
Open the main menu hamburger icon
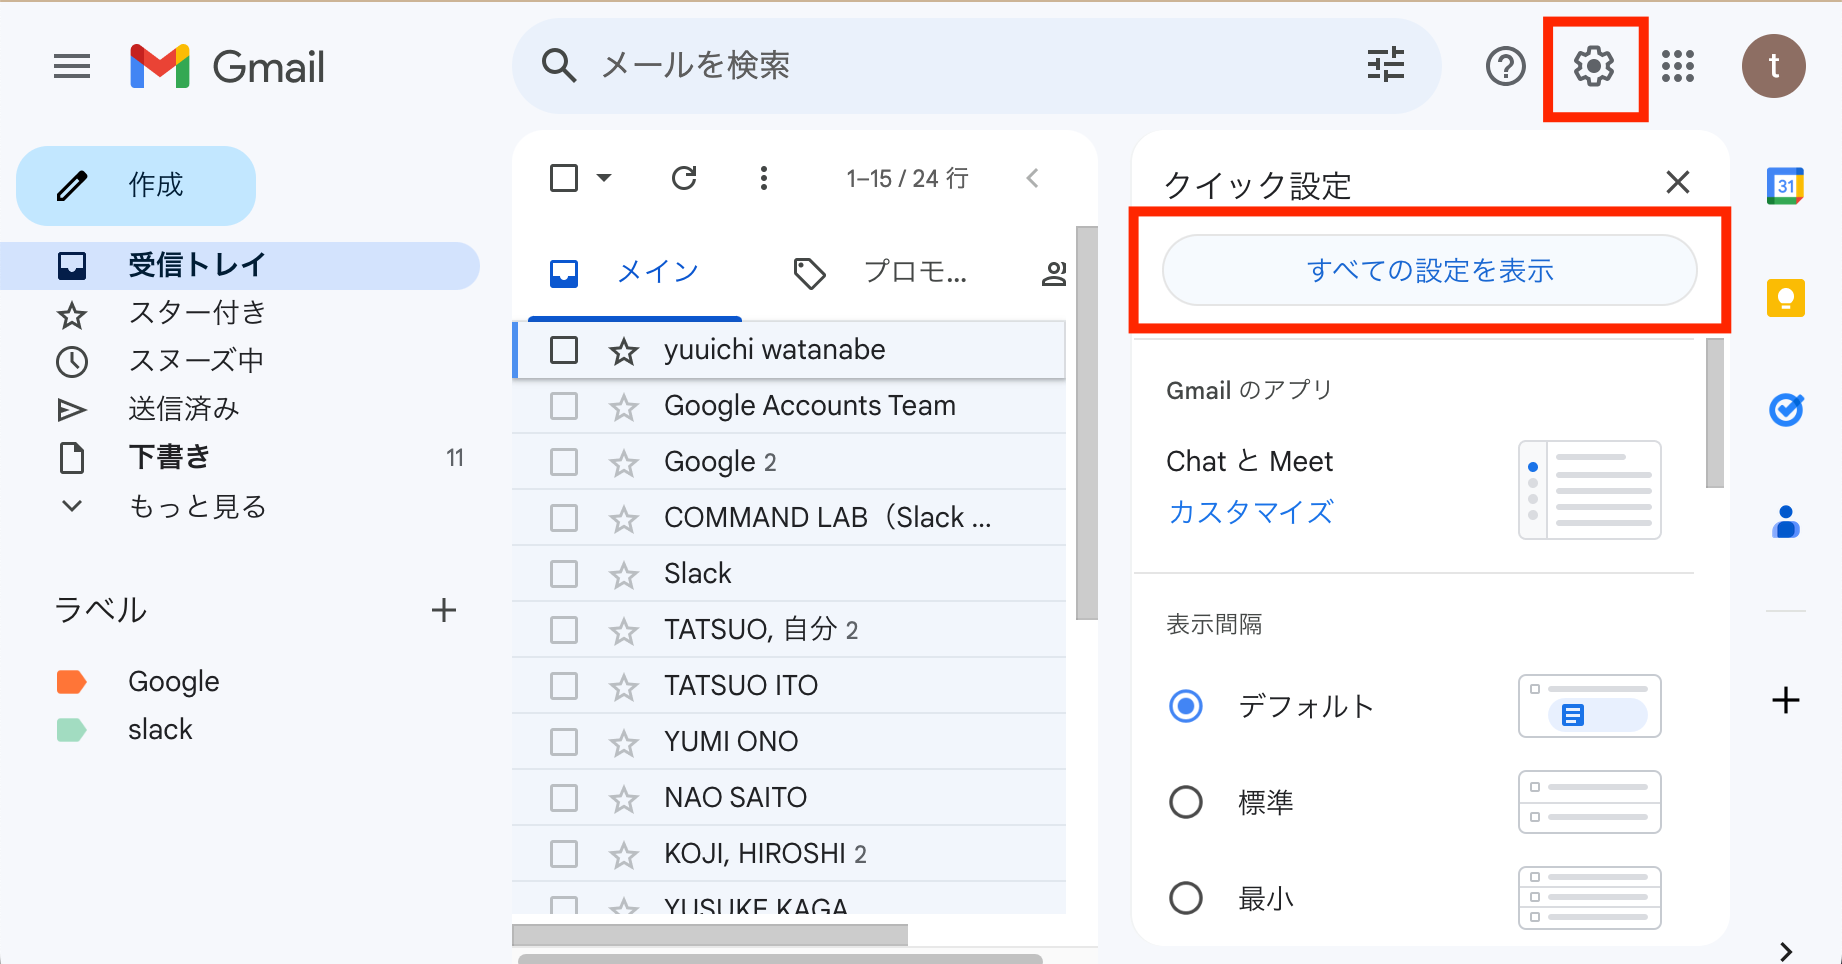[72, 67]
